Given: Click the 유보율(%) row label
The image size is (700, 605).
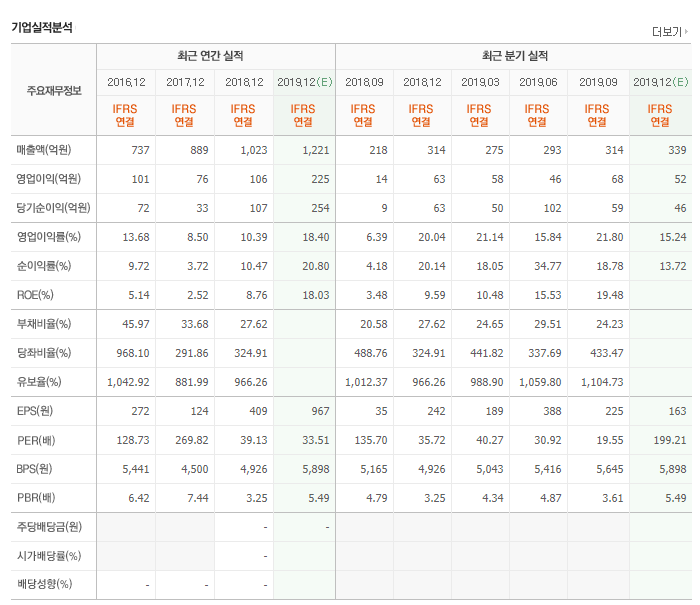Looking at the screenshot, I should [x=39, y=382].
